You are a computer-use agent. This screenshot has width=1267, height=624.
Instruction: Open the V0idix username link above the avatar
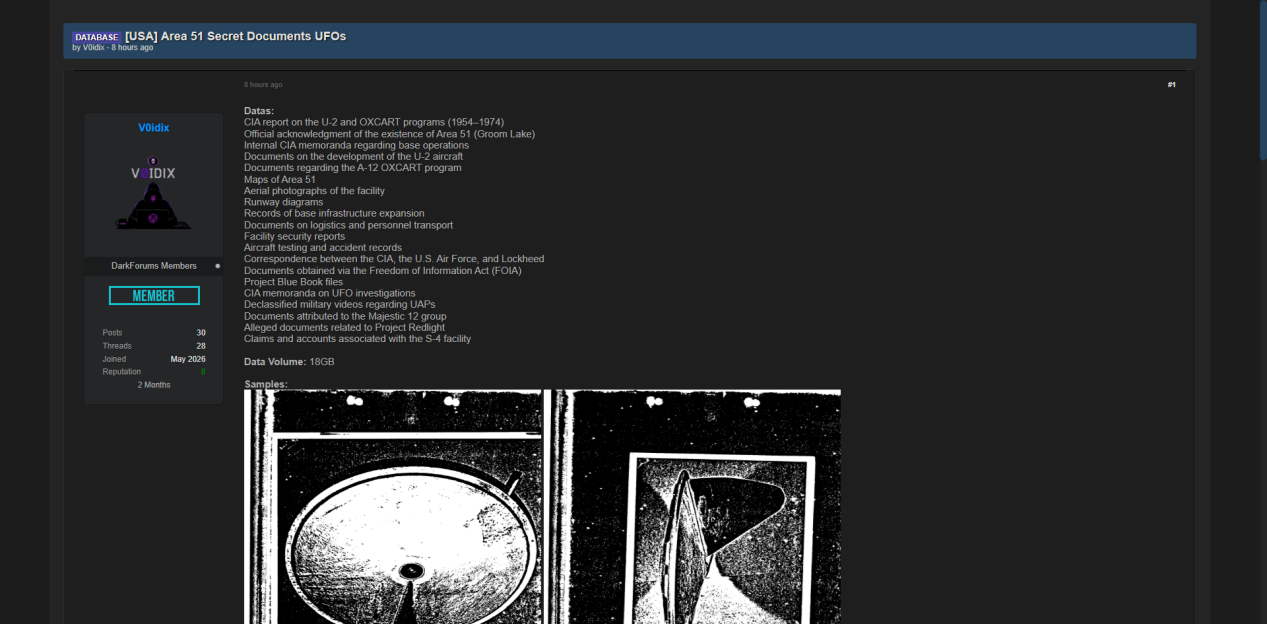click(153, 128)
